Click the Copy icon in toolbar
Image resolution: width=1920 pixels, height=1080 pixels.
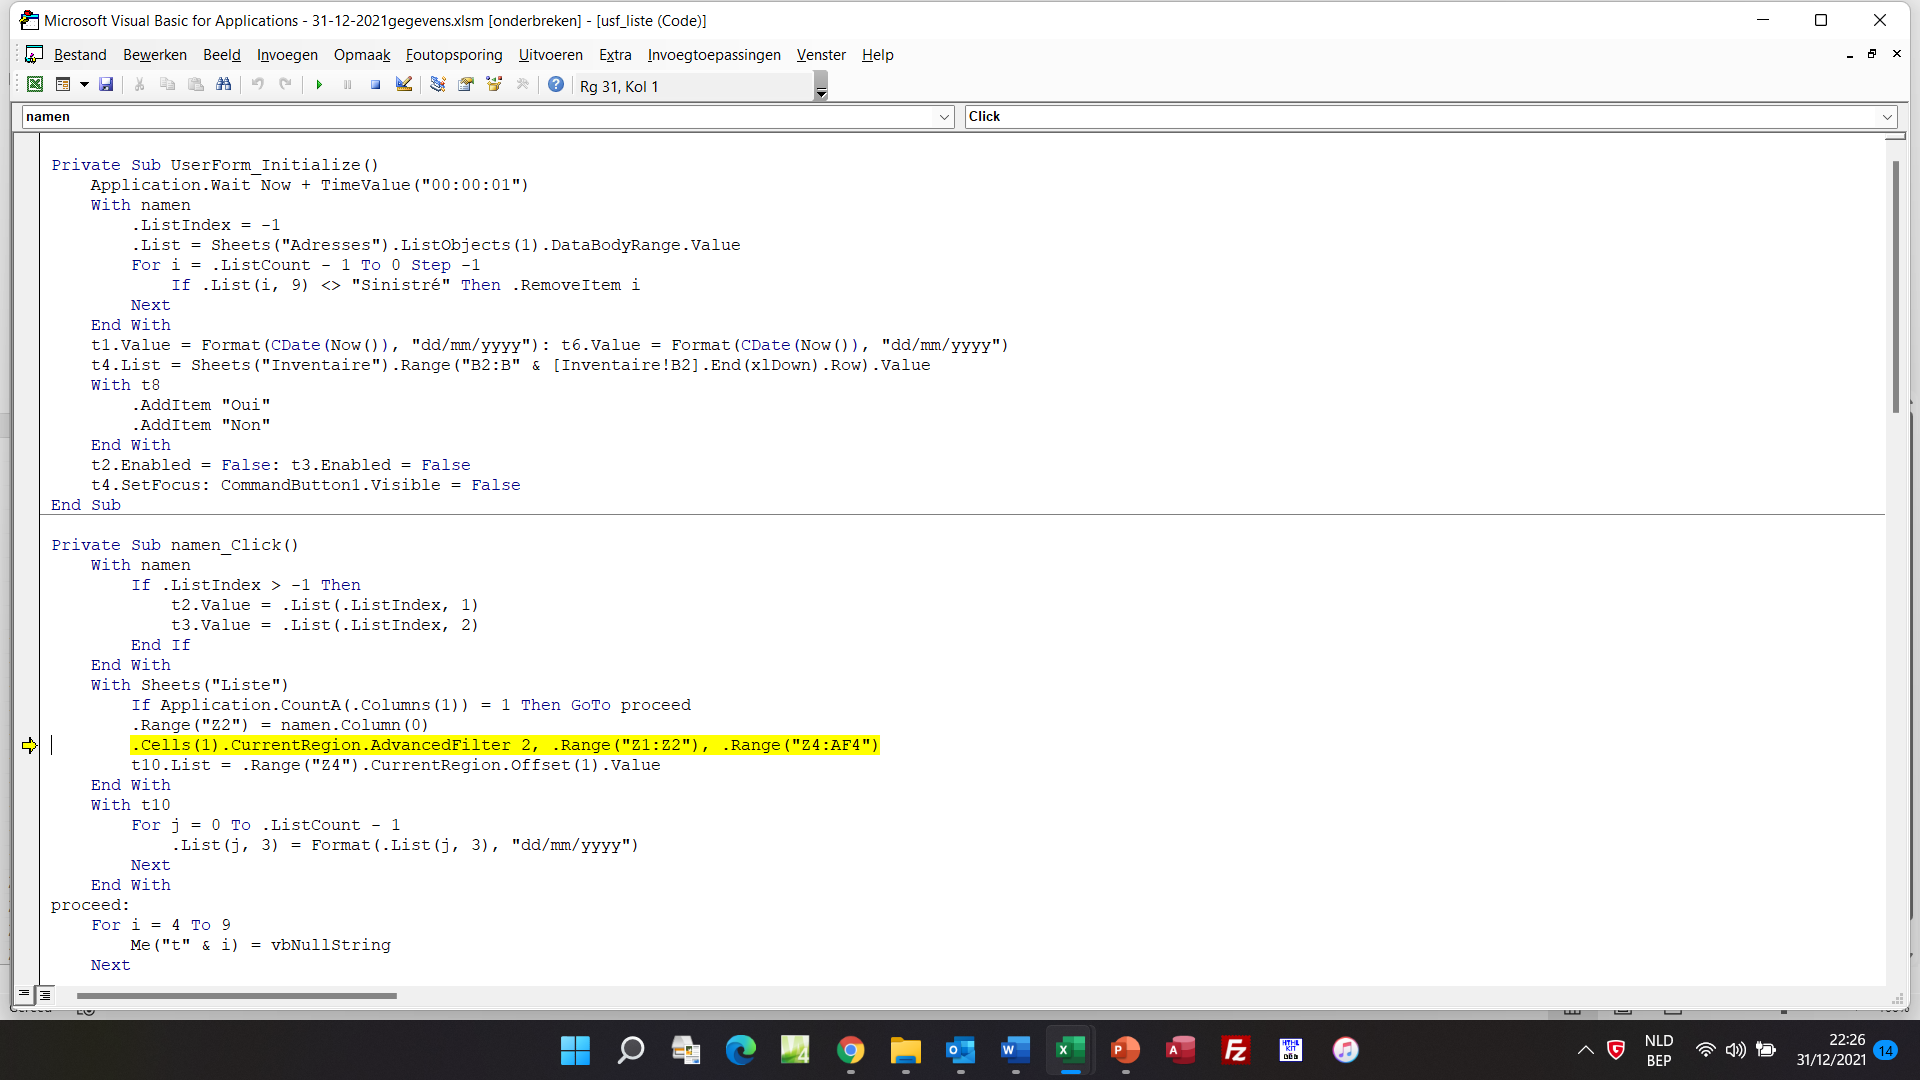click(x=168, y=85)
